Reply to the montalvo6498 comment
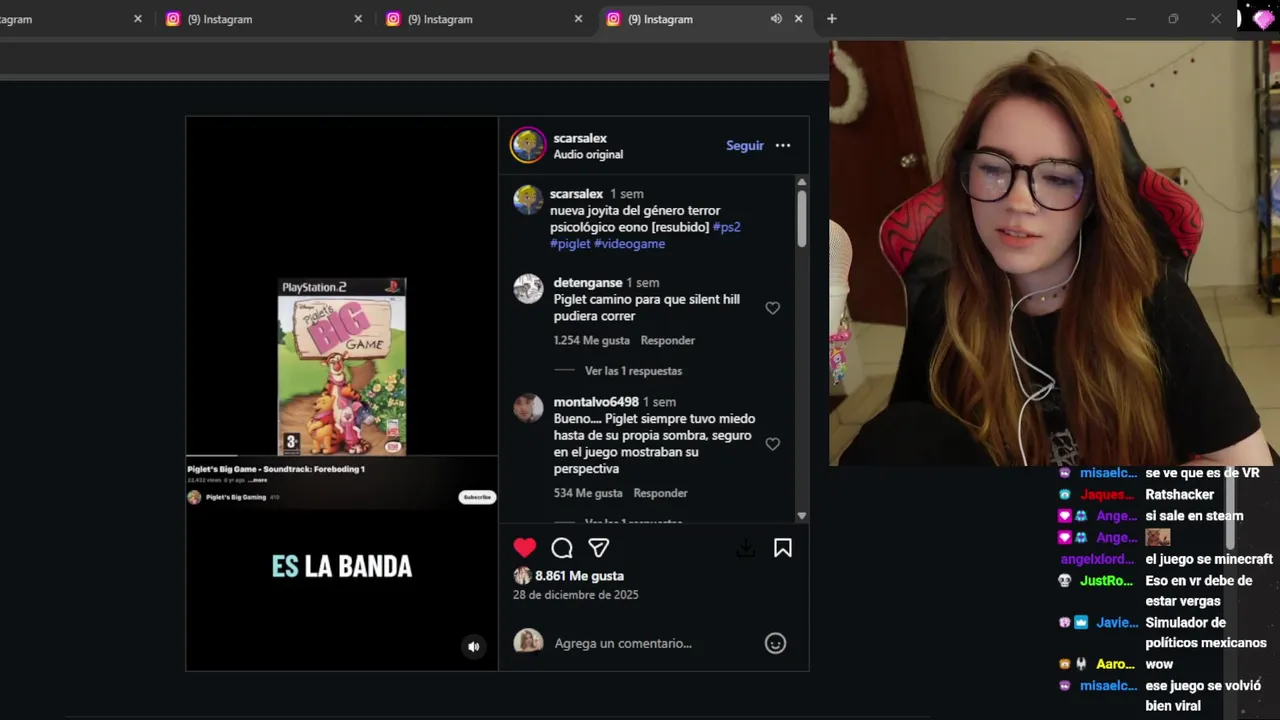The height and width of the screenshot is (720, 1280). point(660,493)
